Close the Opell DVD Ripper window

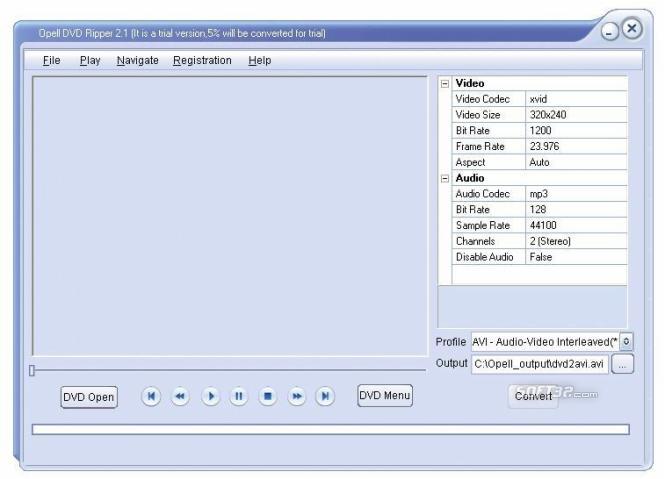[x=632, y=29]
